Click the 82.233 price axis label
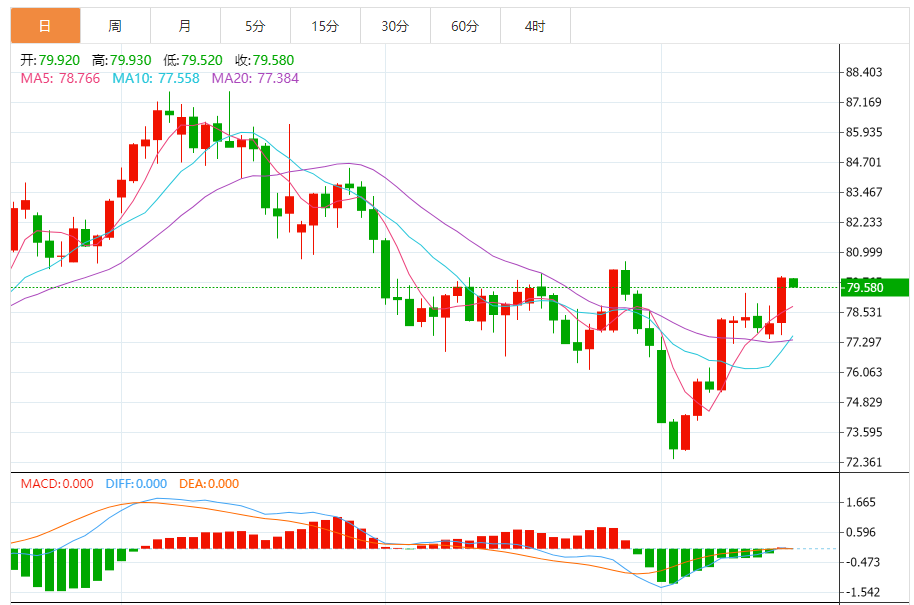 864,222
